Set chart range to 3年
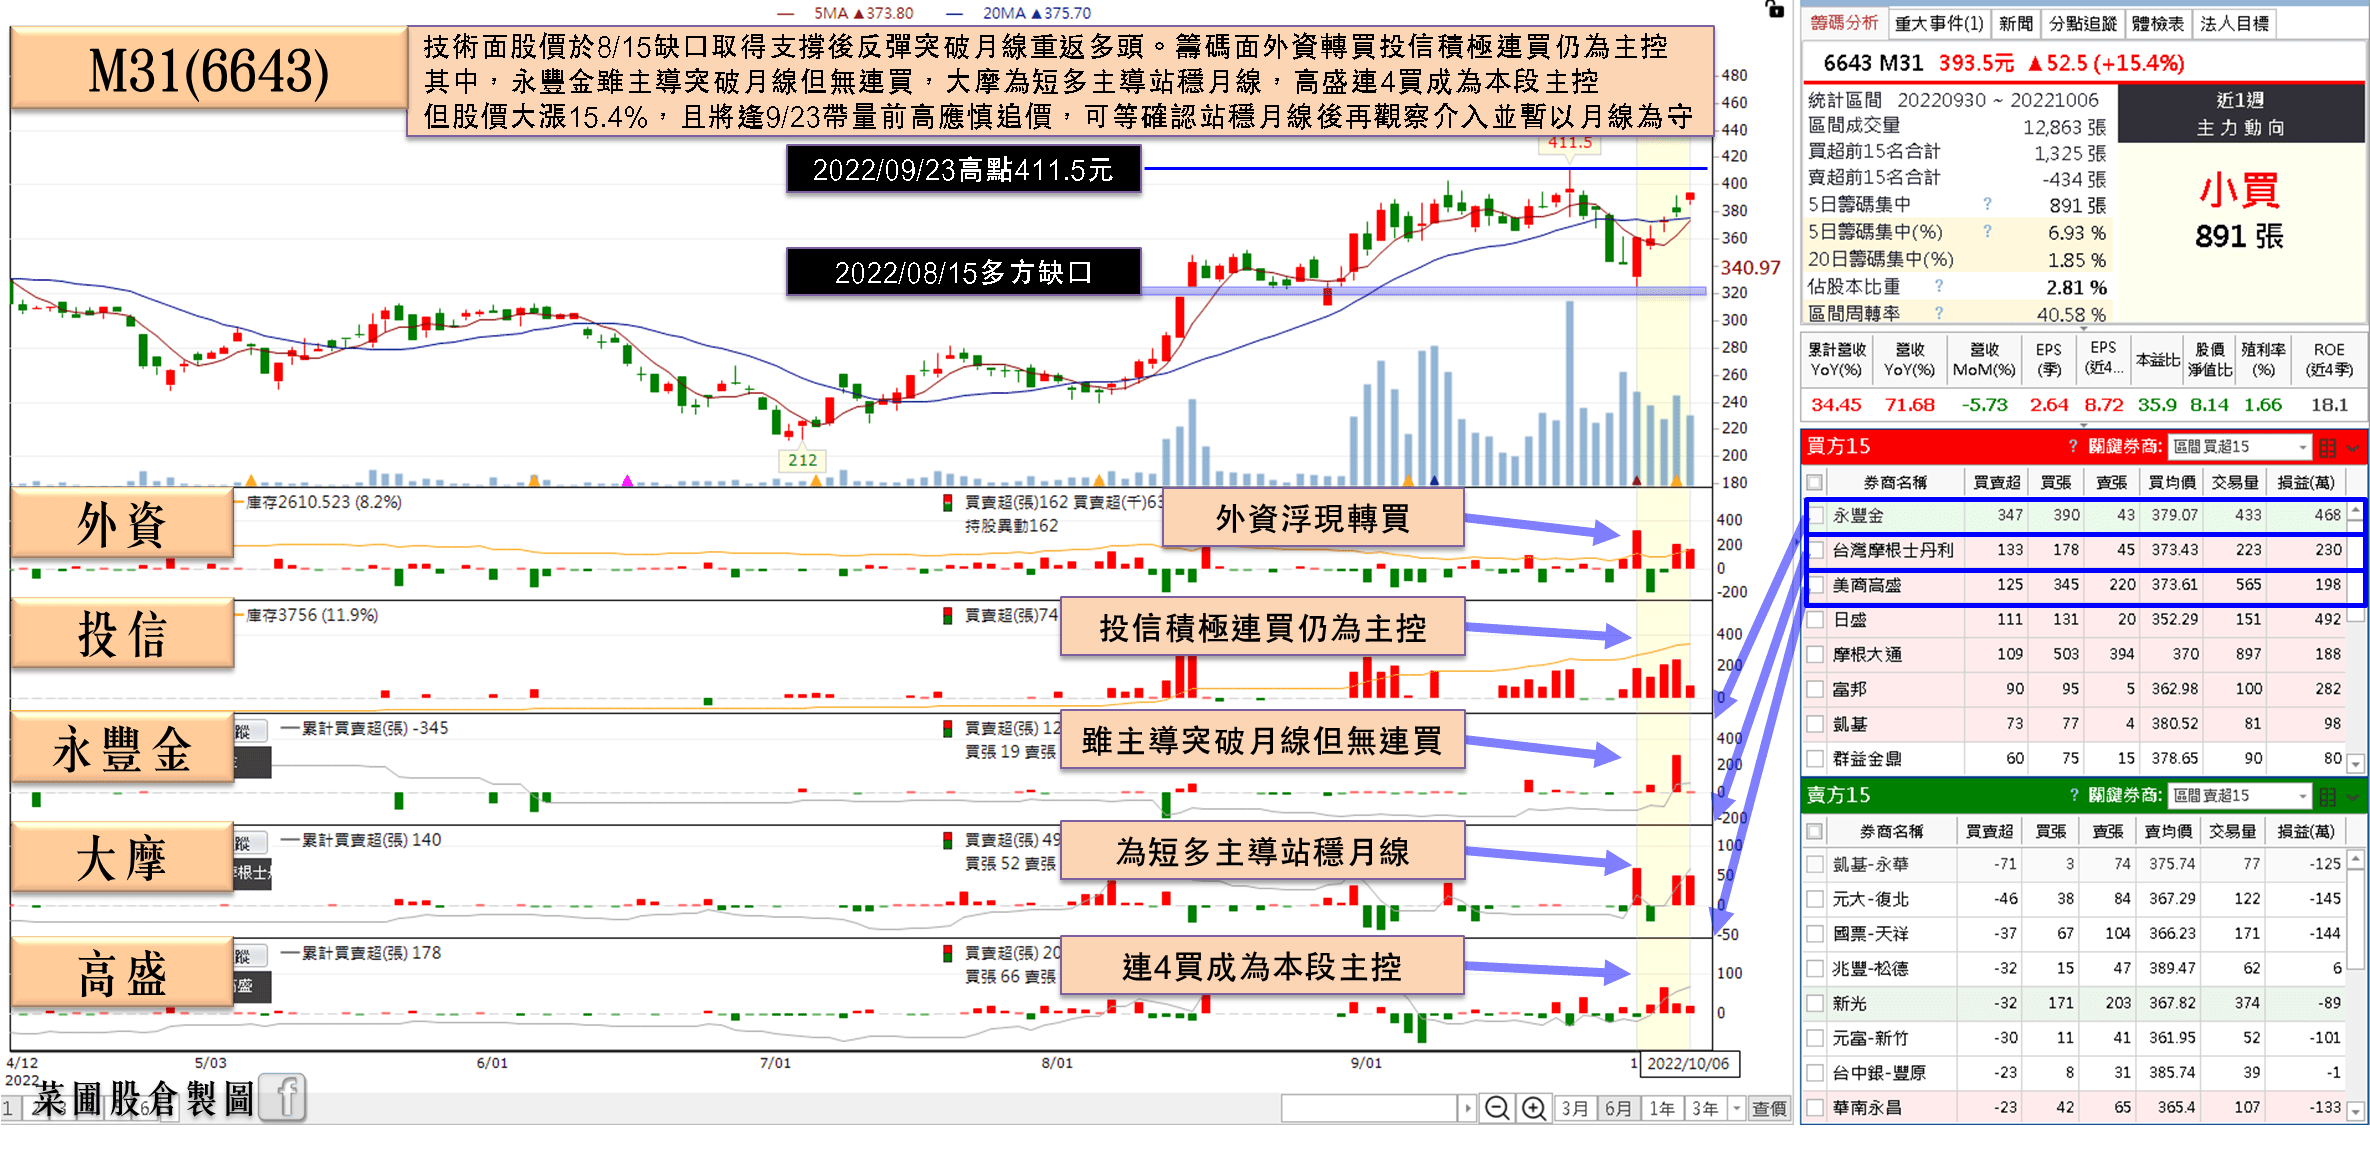Screen dimensions: 2370x1152 point(1706,1108)
